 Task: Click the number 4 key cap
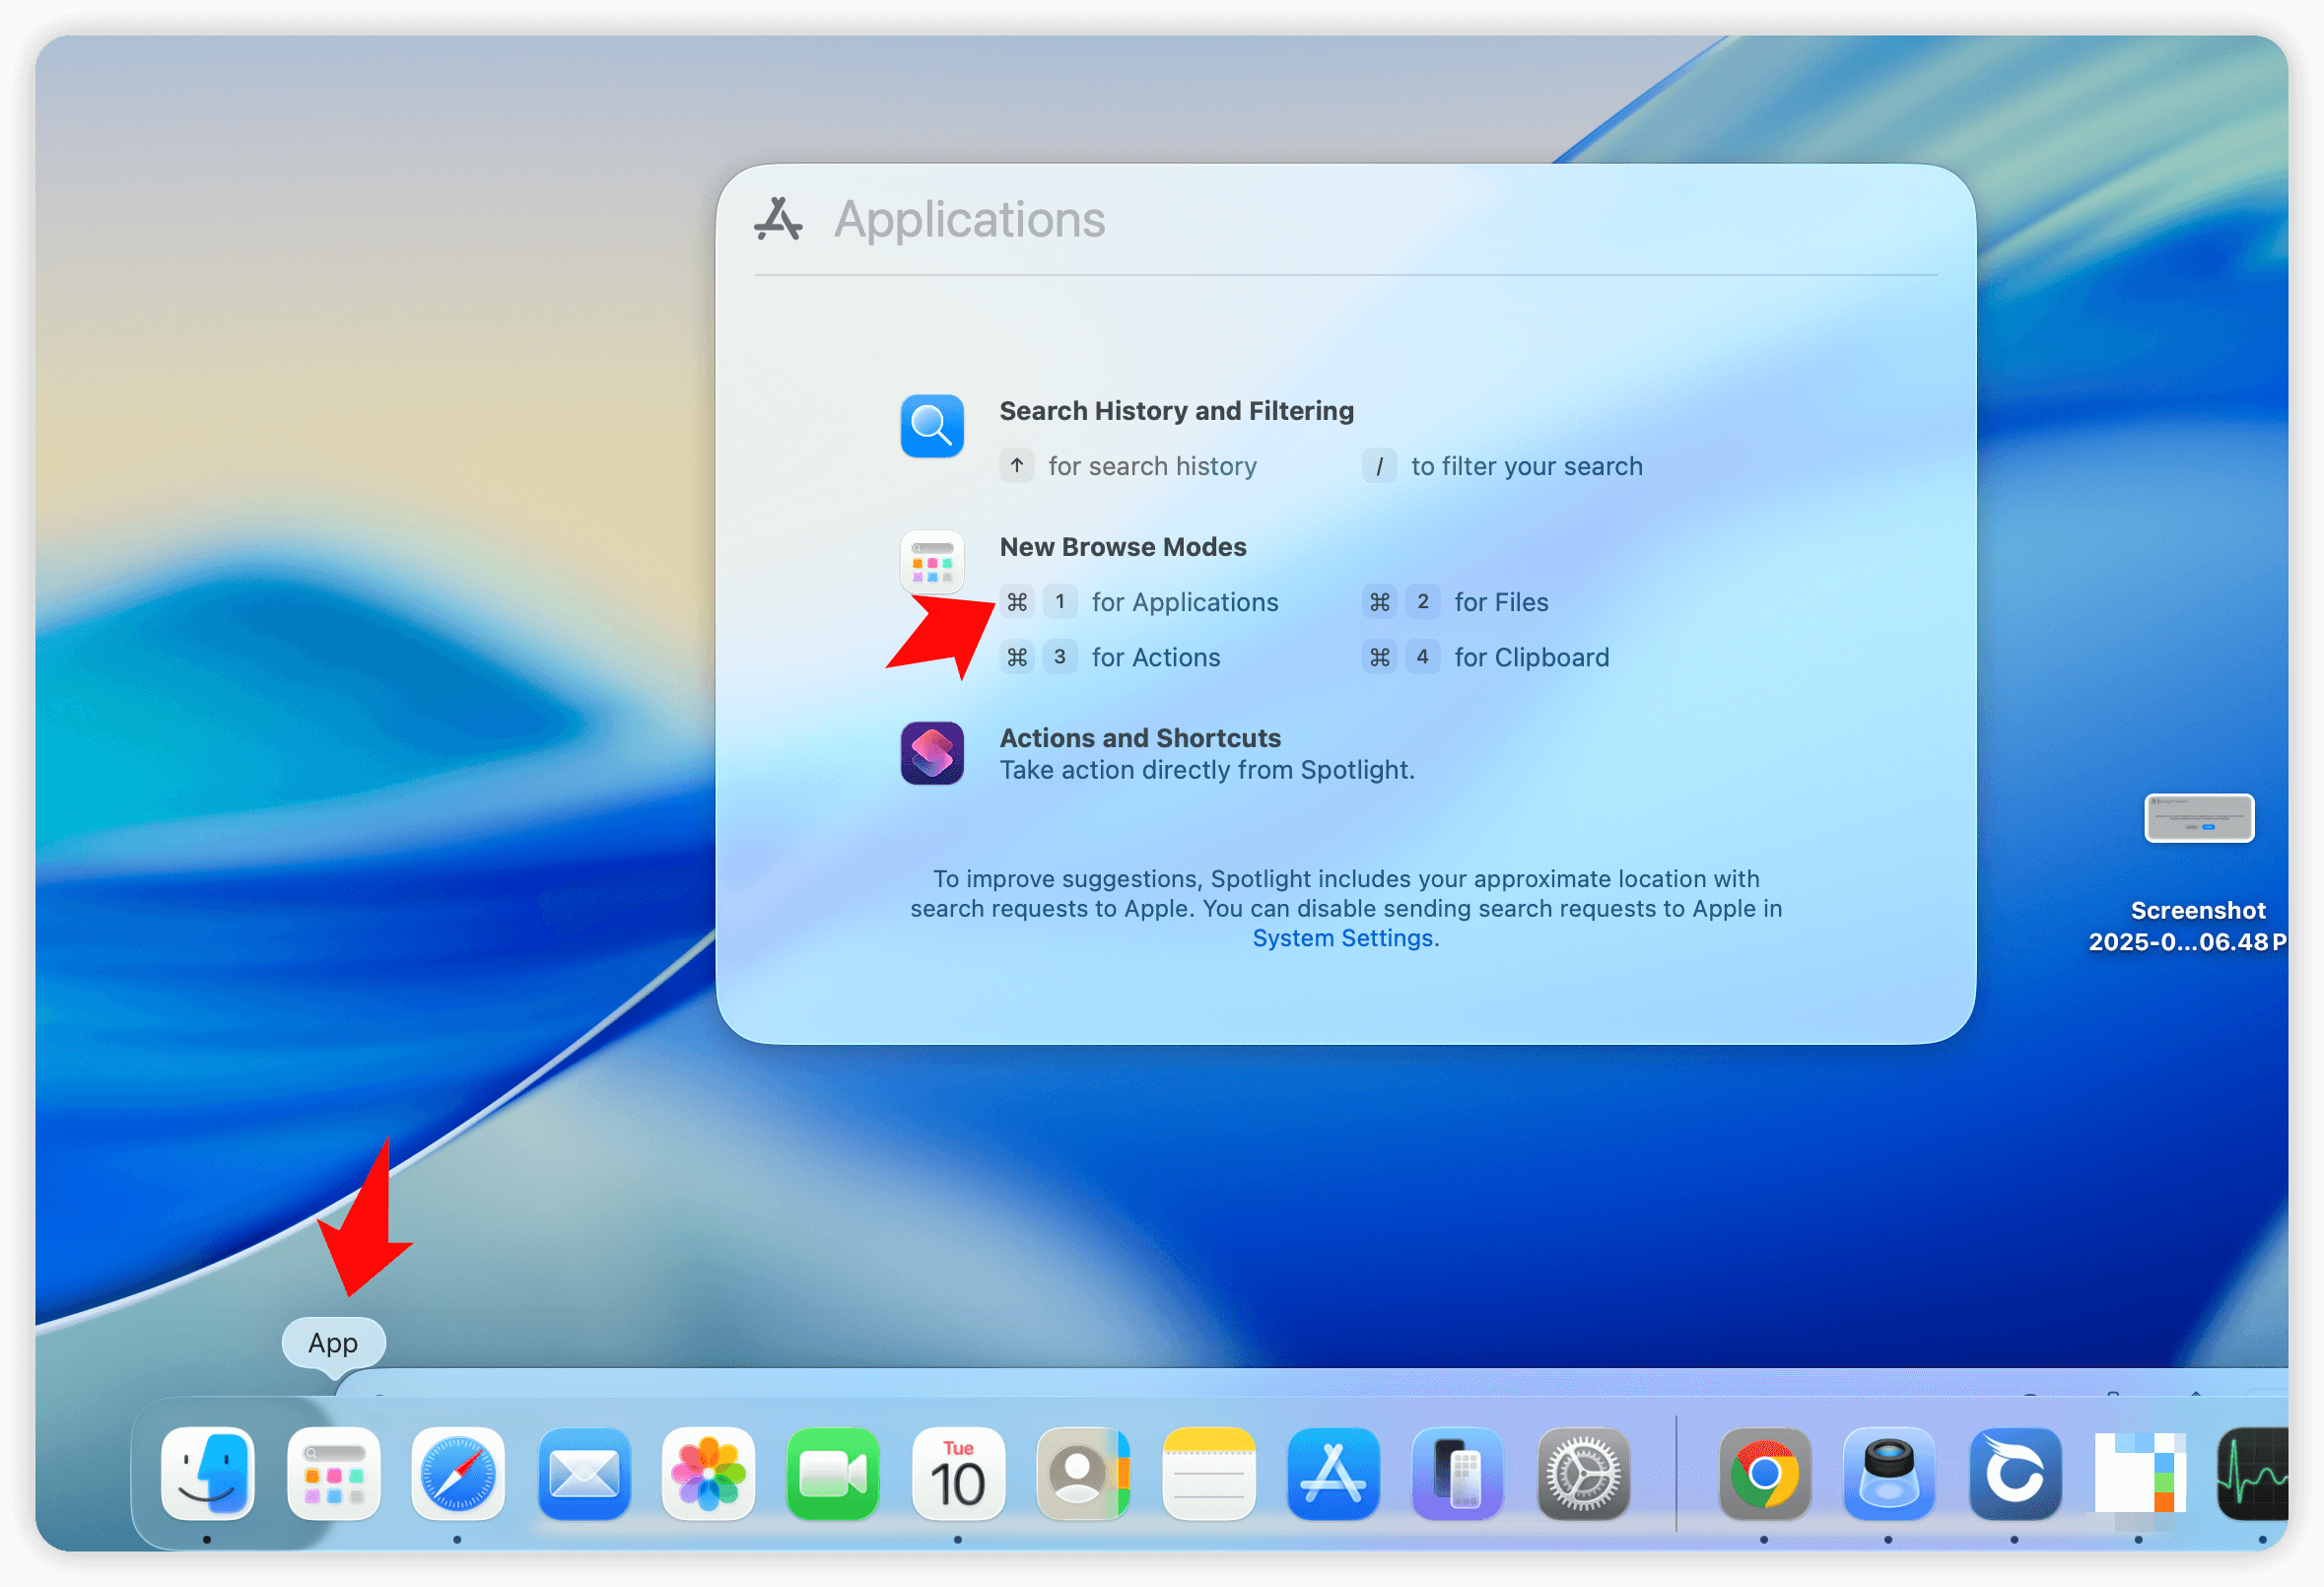tap(1423, 657)
